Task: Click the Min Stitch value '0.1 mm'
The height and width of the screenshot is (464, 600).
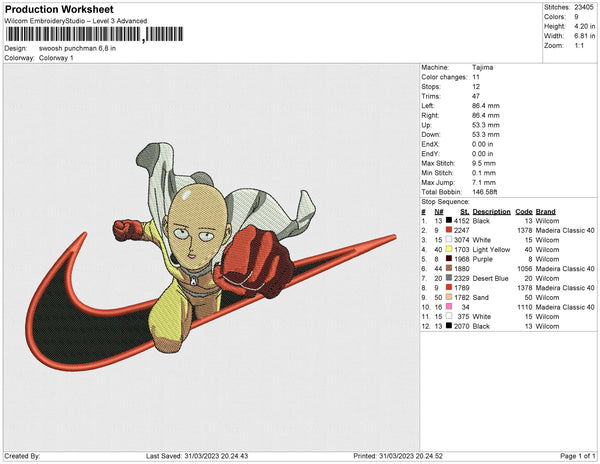Action: pyautogui.click(x=484, y=173)
